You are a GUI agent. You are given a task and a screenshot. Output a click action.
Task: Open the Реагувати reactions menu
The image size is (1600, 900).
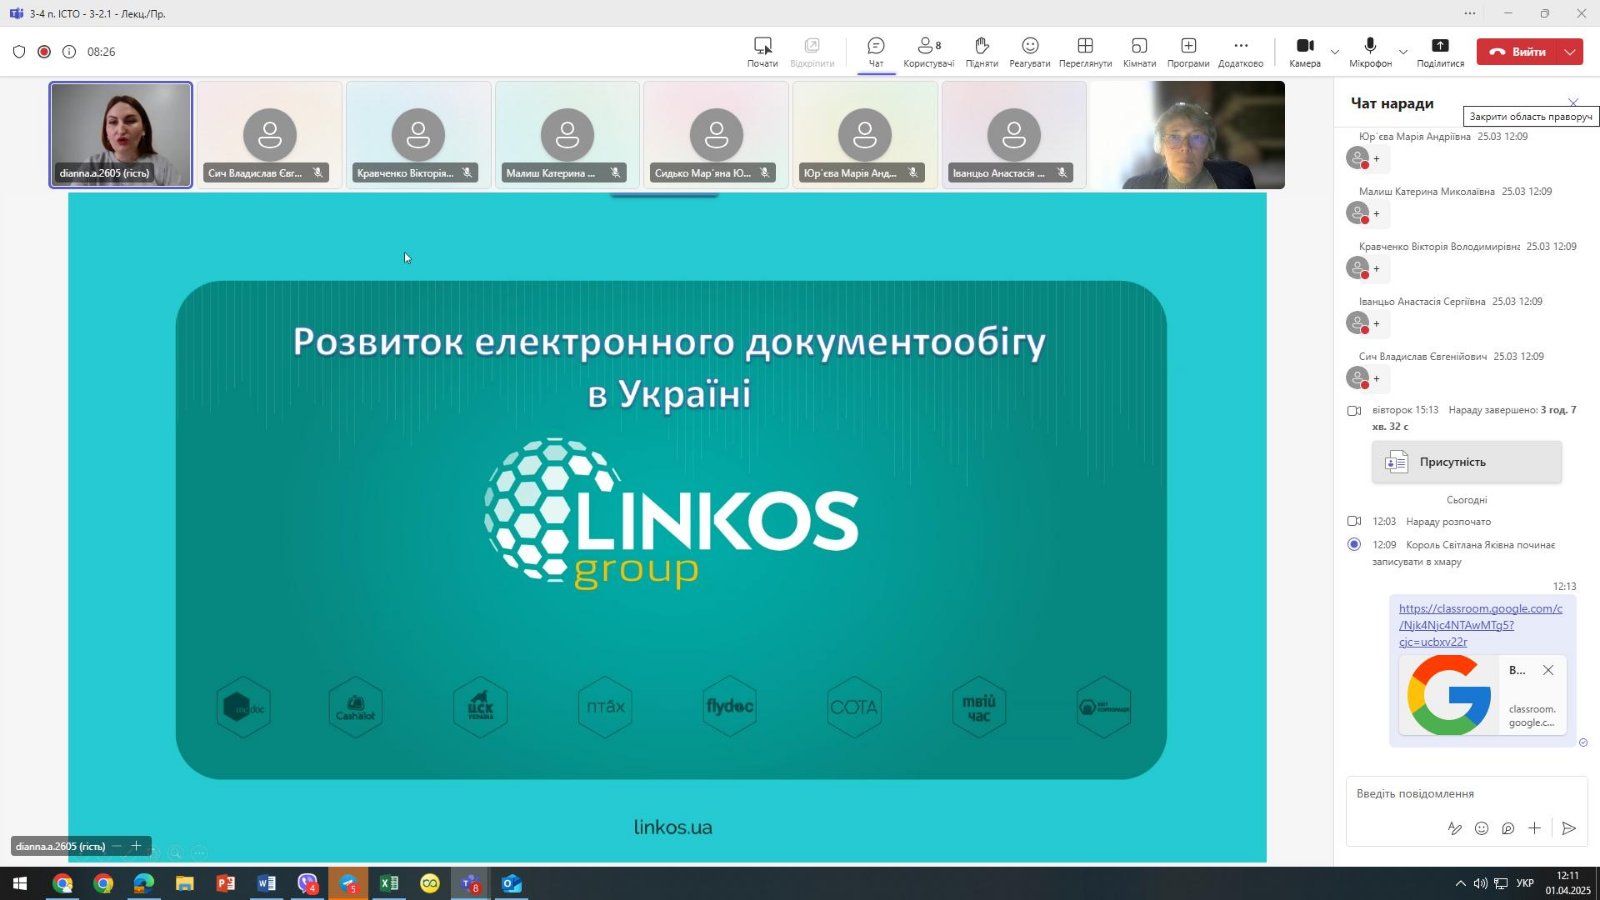coord(1030,52)
